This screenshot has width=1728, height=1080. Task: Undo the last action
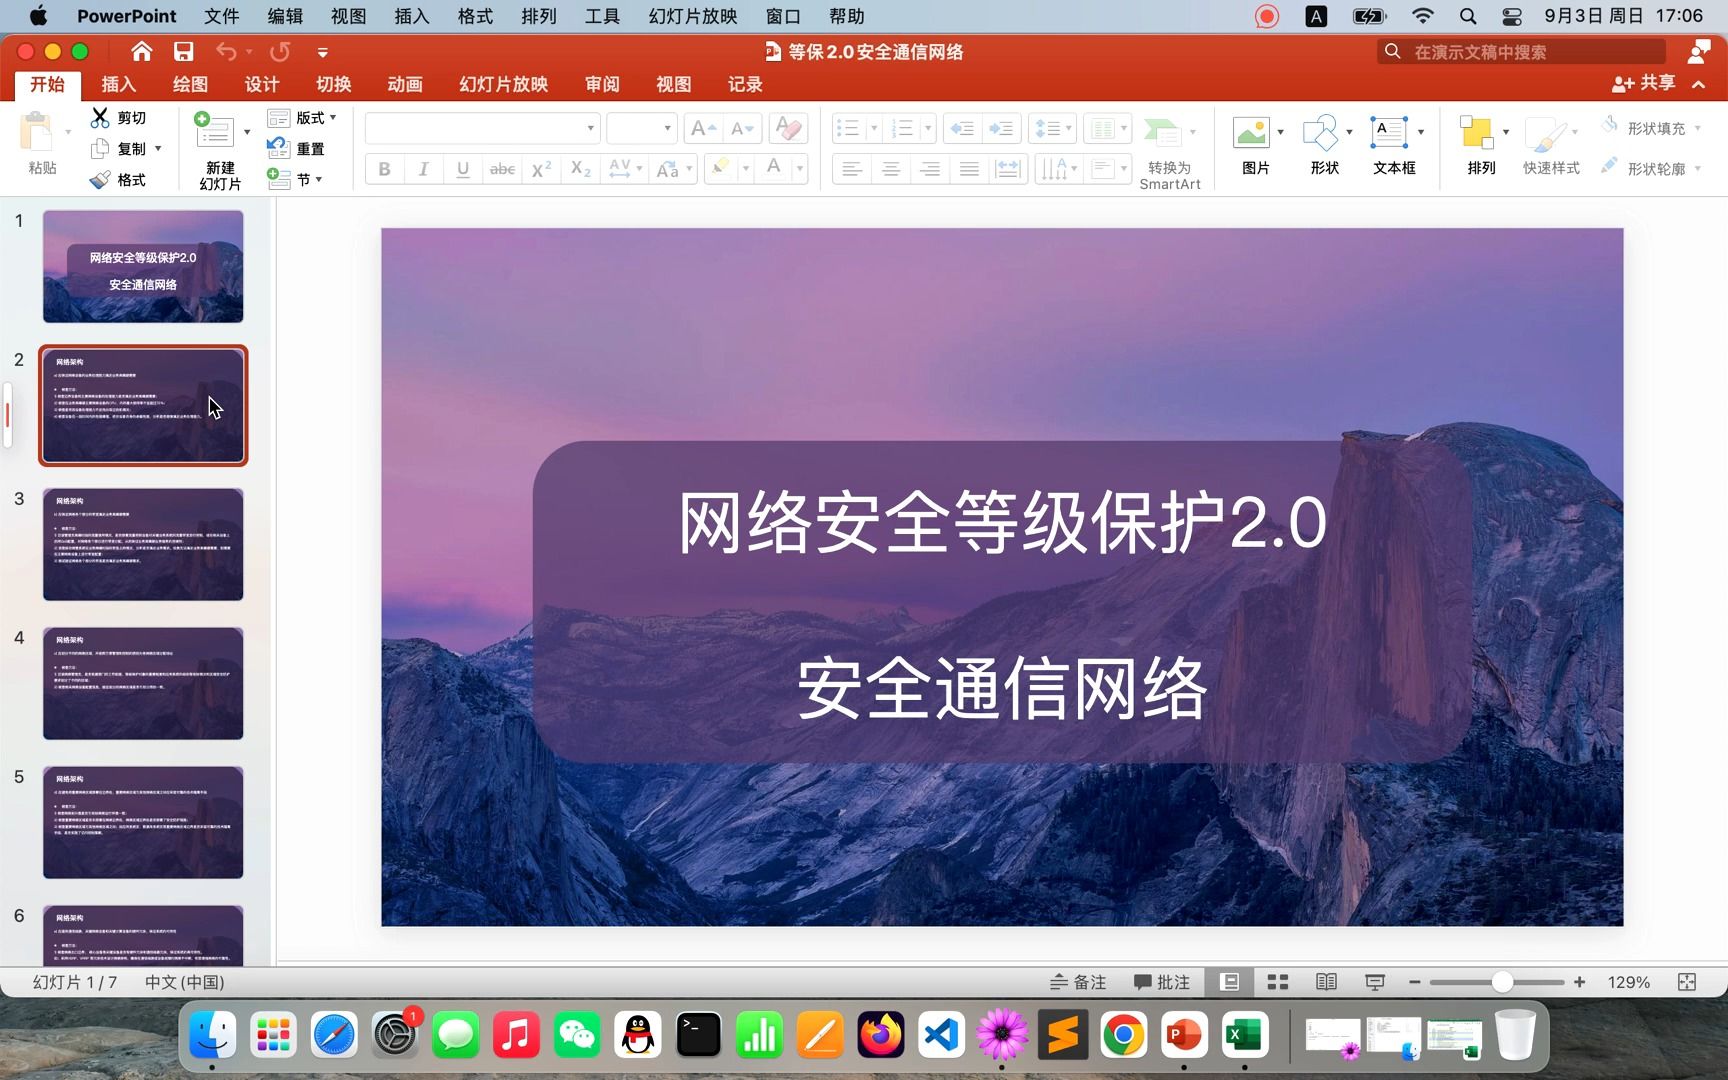click(227, 52)
